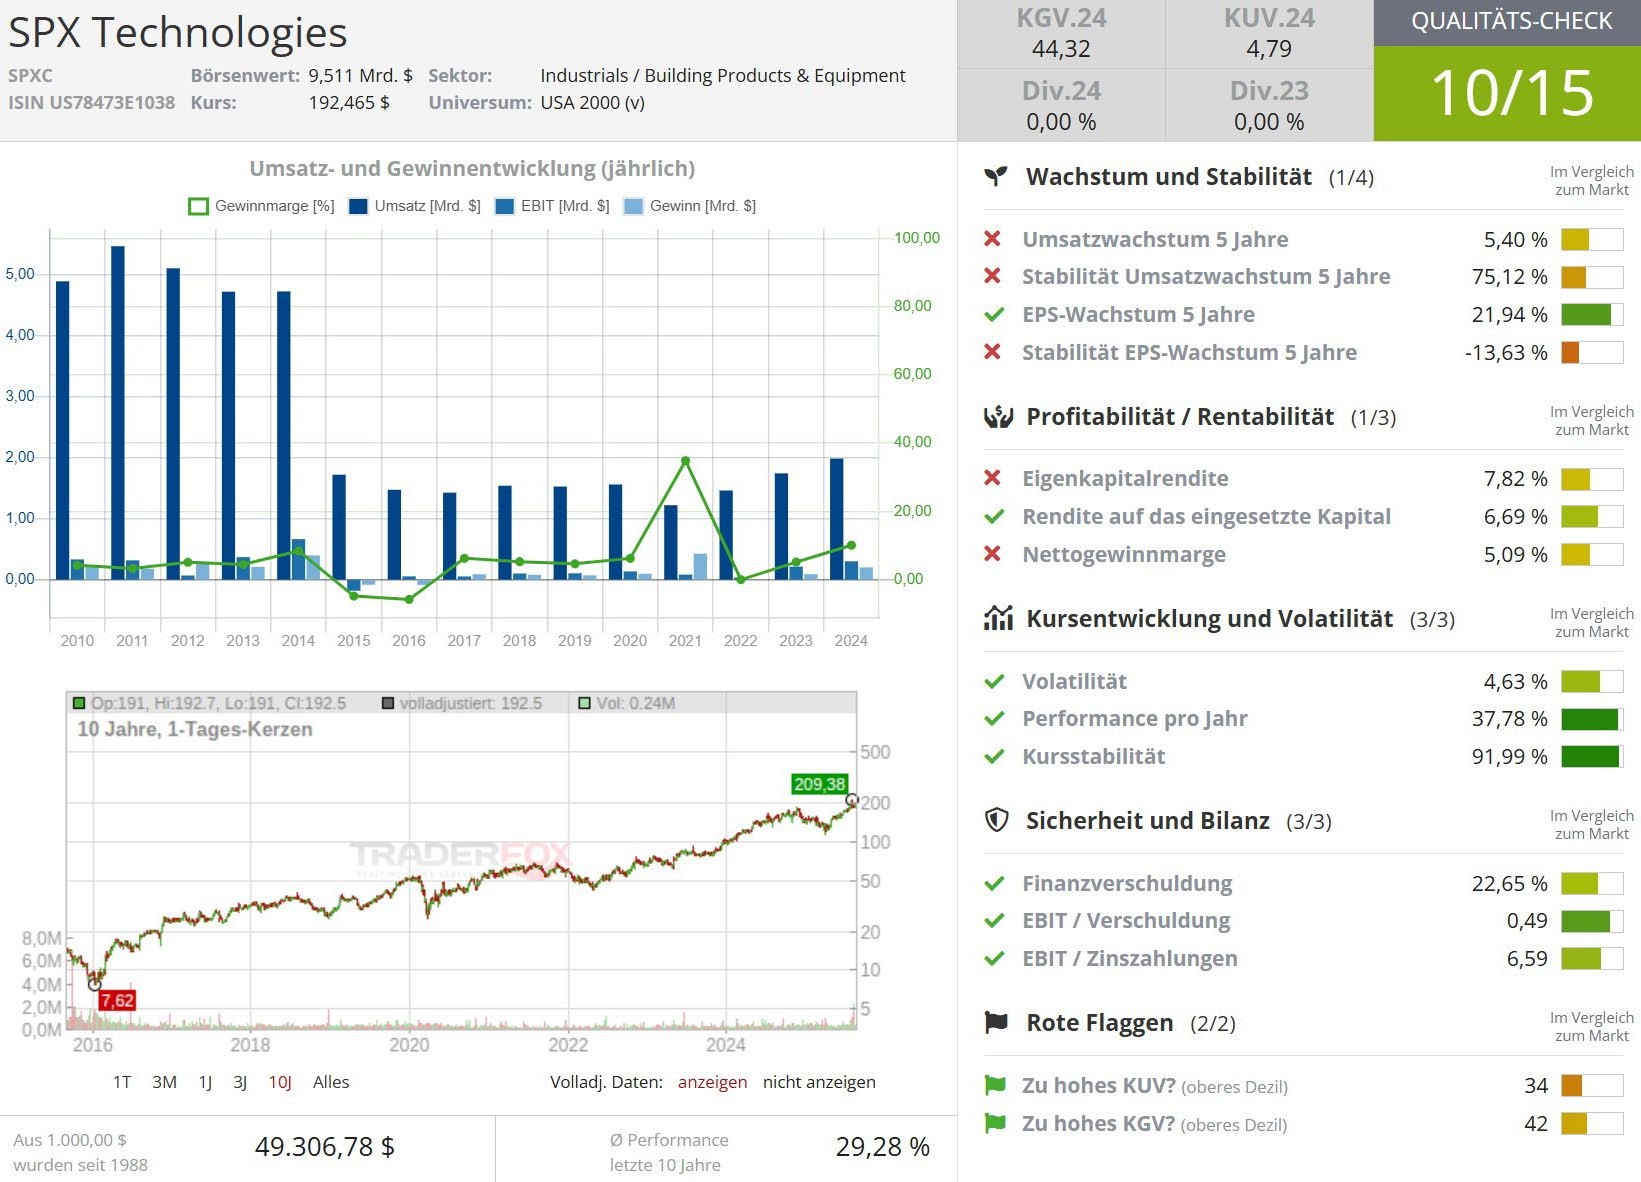This screenshot has height=1182, width=1641.
Task: Select the 10J chart range
Action: point(280,1082)
